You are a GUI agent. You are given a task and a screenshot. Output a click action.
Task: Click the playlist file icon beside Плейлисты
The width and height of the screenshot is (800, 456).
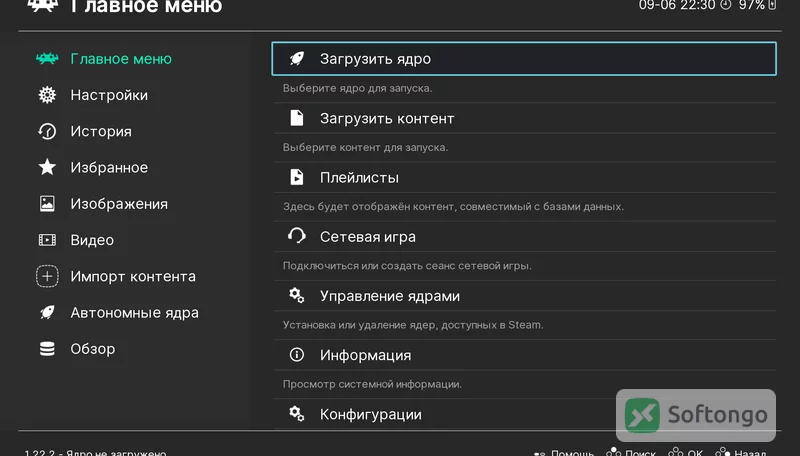(x=296, y=177)
